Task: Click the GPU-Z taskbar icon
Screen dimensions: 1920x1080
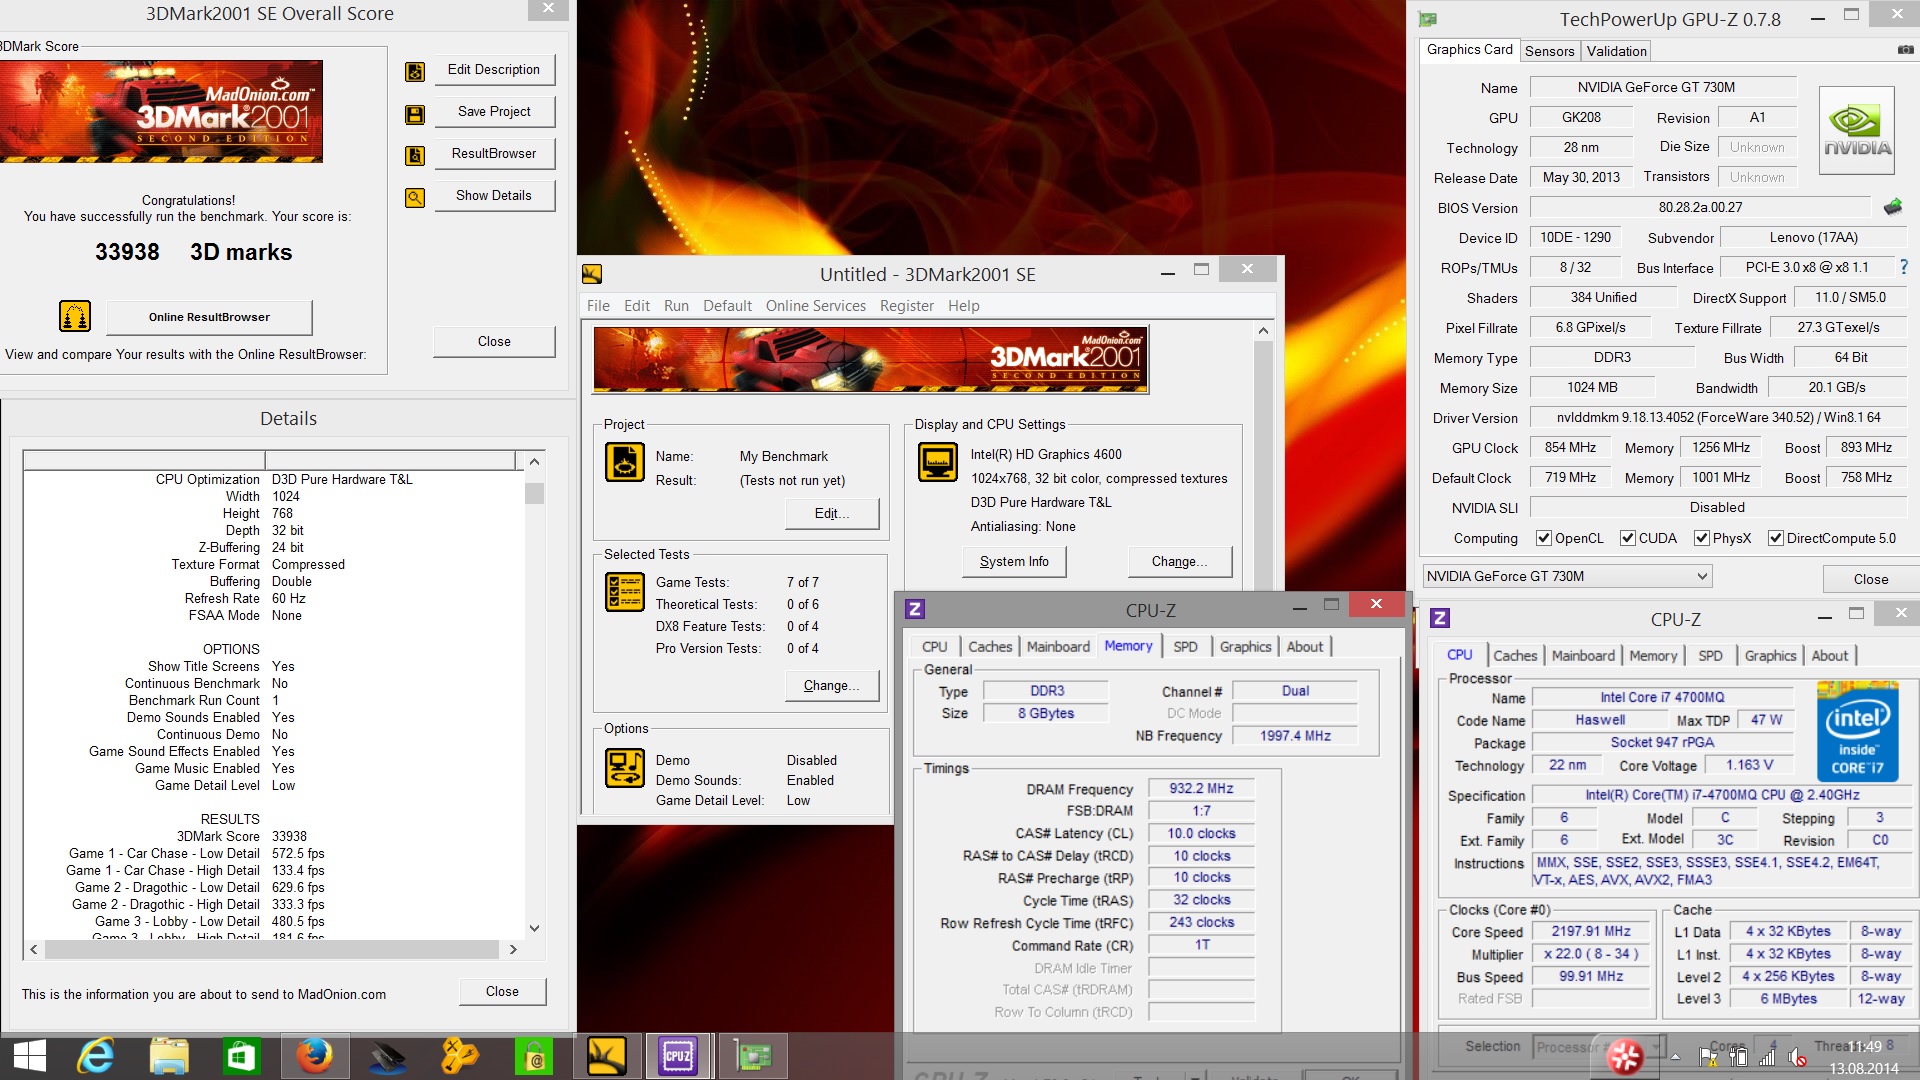Action: click(752, 1056)
